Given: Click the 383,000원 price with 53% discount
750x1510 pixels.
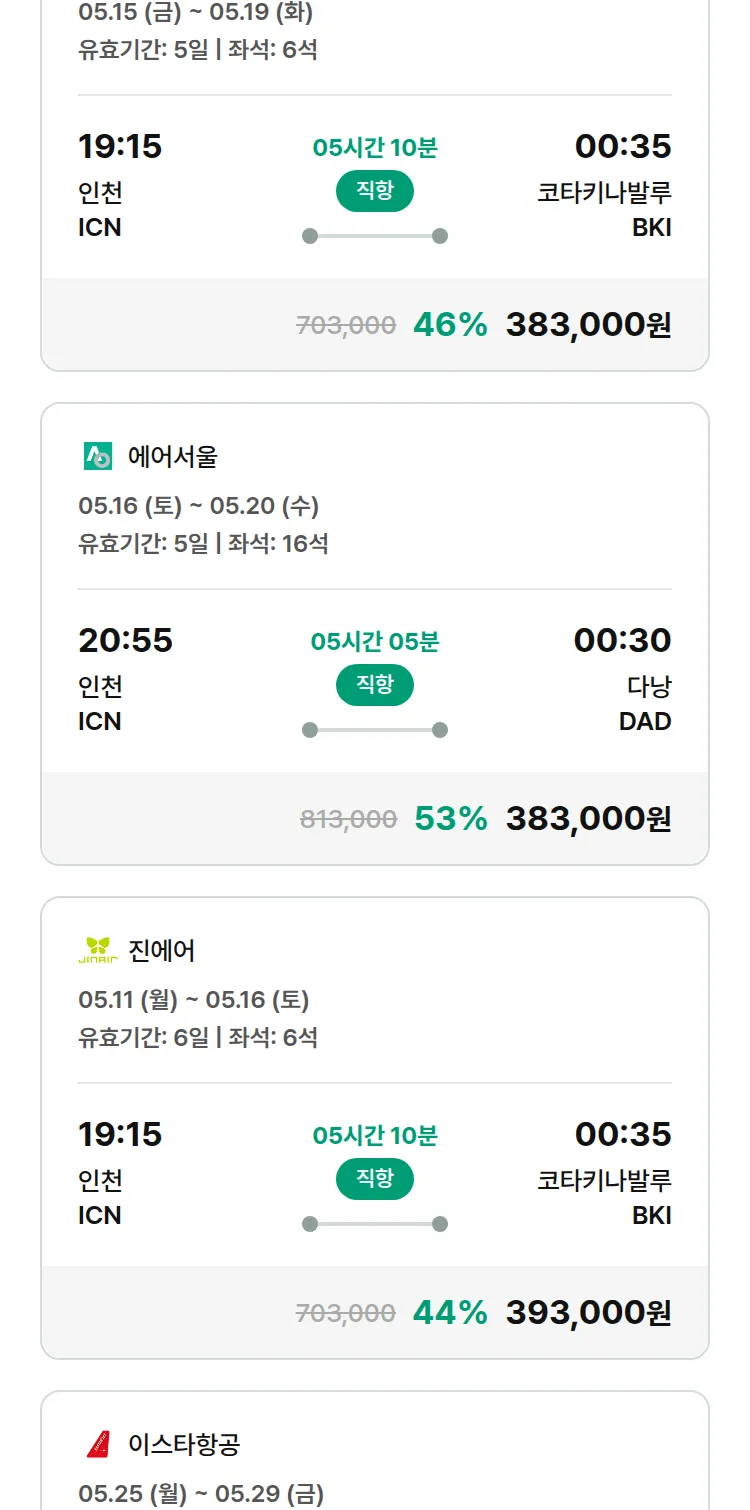Looking at the screenshot, I should 588,819.
